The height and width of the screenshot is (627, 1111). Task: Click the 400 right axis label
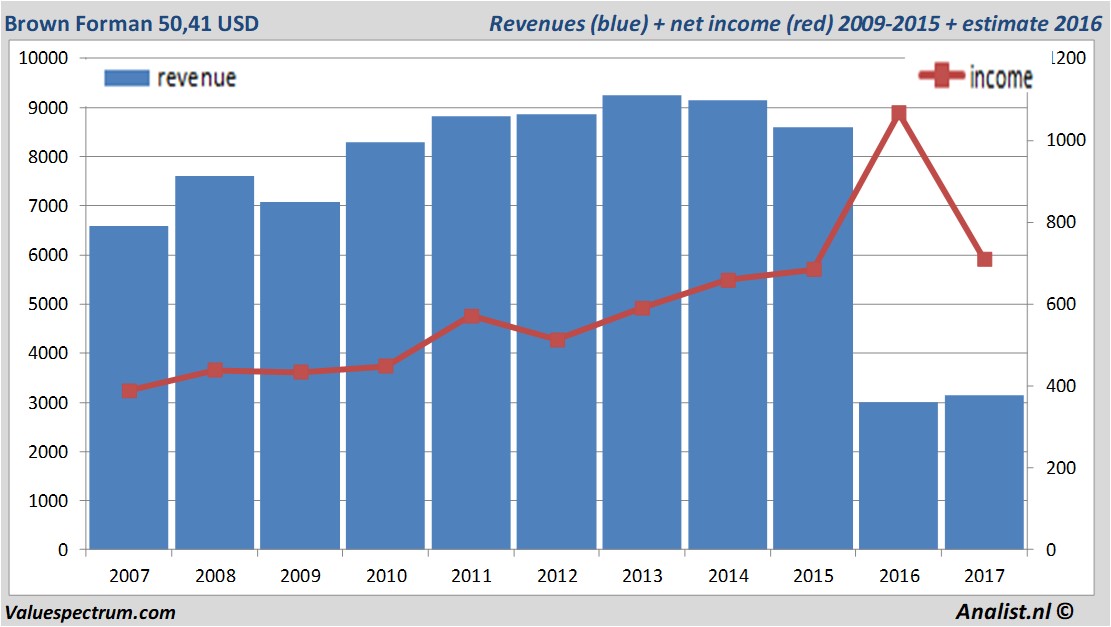(x=1061, y=386)
